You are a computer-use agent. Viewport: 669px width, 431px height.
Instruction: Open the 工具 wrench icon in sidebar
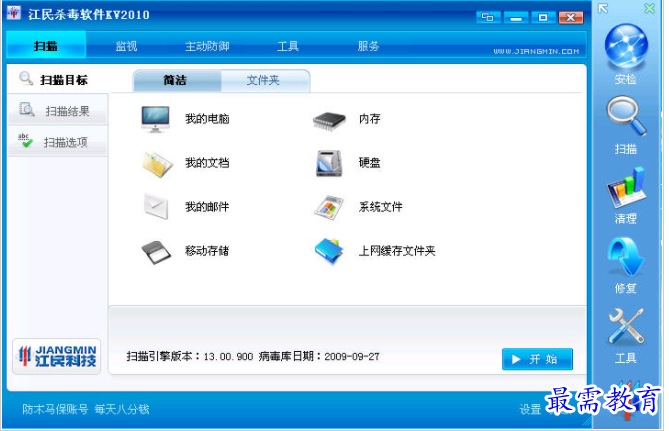coord(626,326)
